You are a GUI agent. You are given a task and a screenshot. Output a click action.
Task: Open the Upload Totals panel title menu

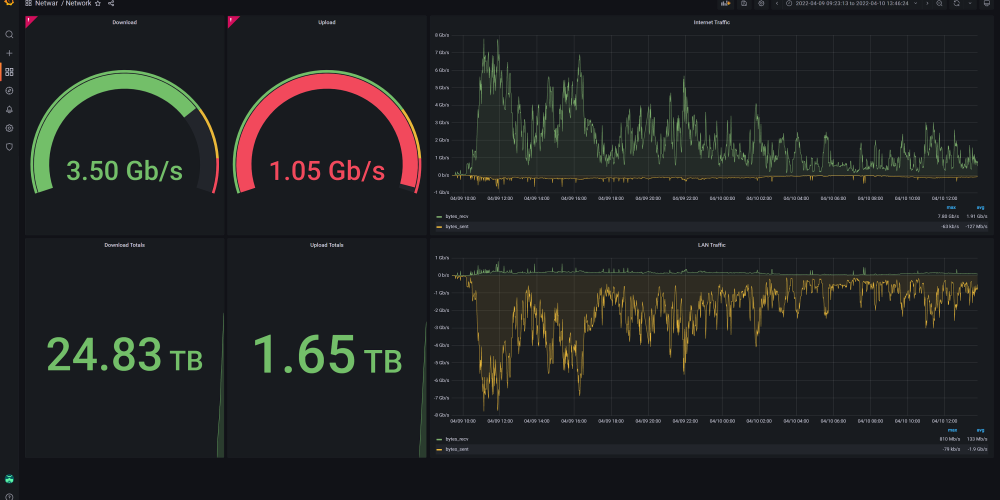[327, 244]
